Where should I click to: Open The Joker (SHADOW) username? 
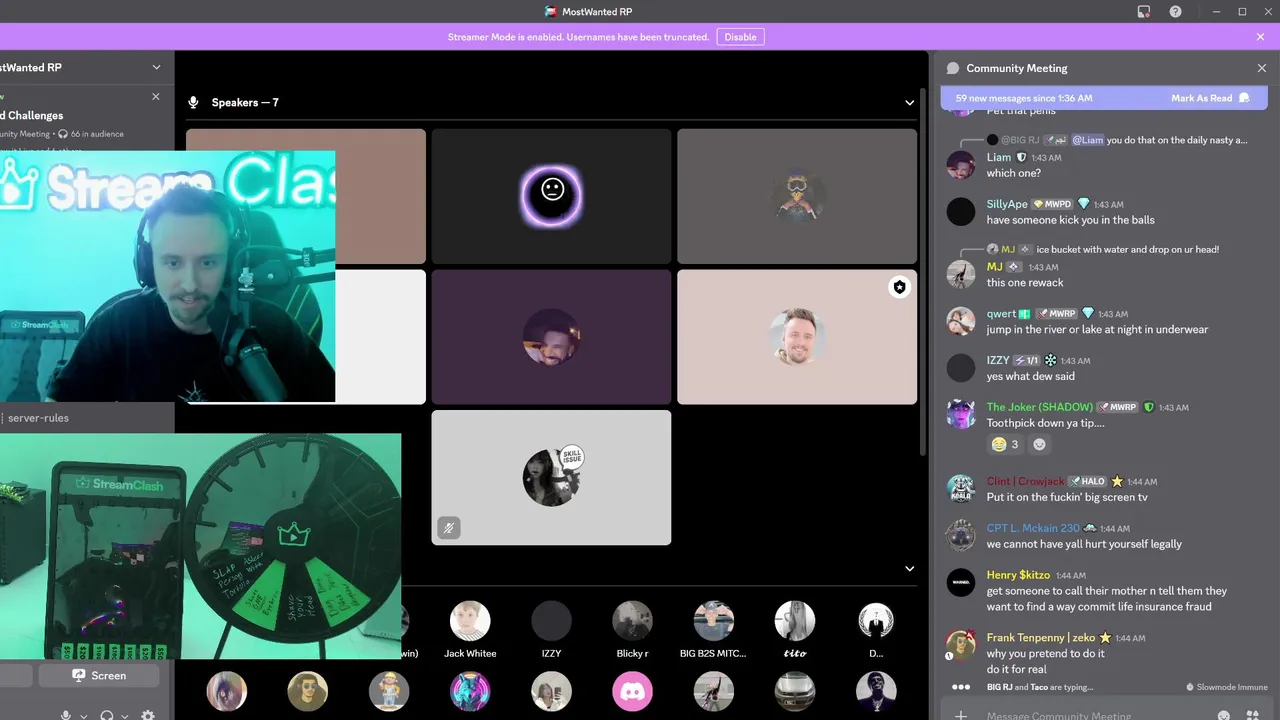tap(1040, 407)
